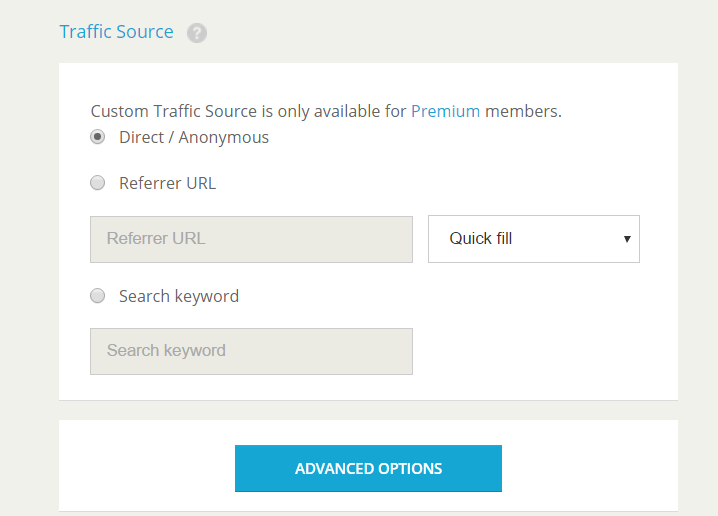Click the 'Quick fill' text in the combo box

(480, 239)
